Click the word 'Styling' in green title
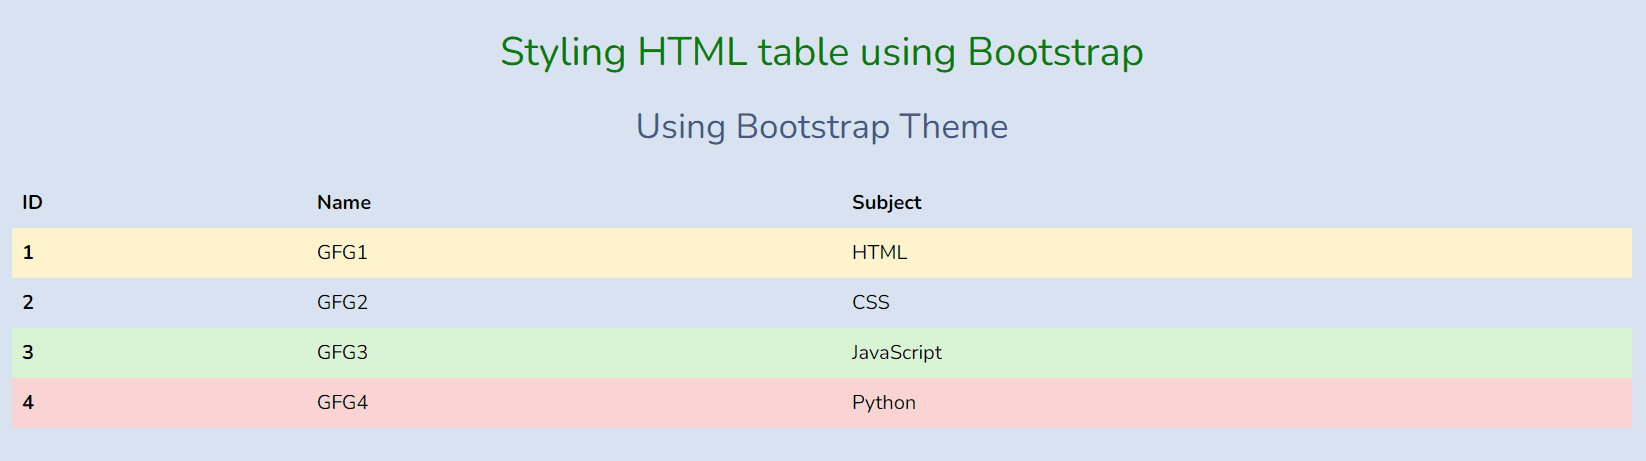 pos(563,53)
